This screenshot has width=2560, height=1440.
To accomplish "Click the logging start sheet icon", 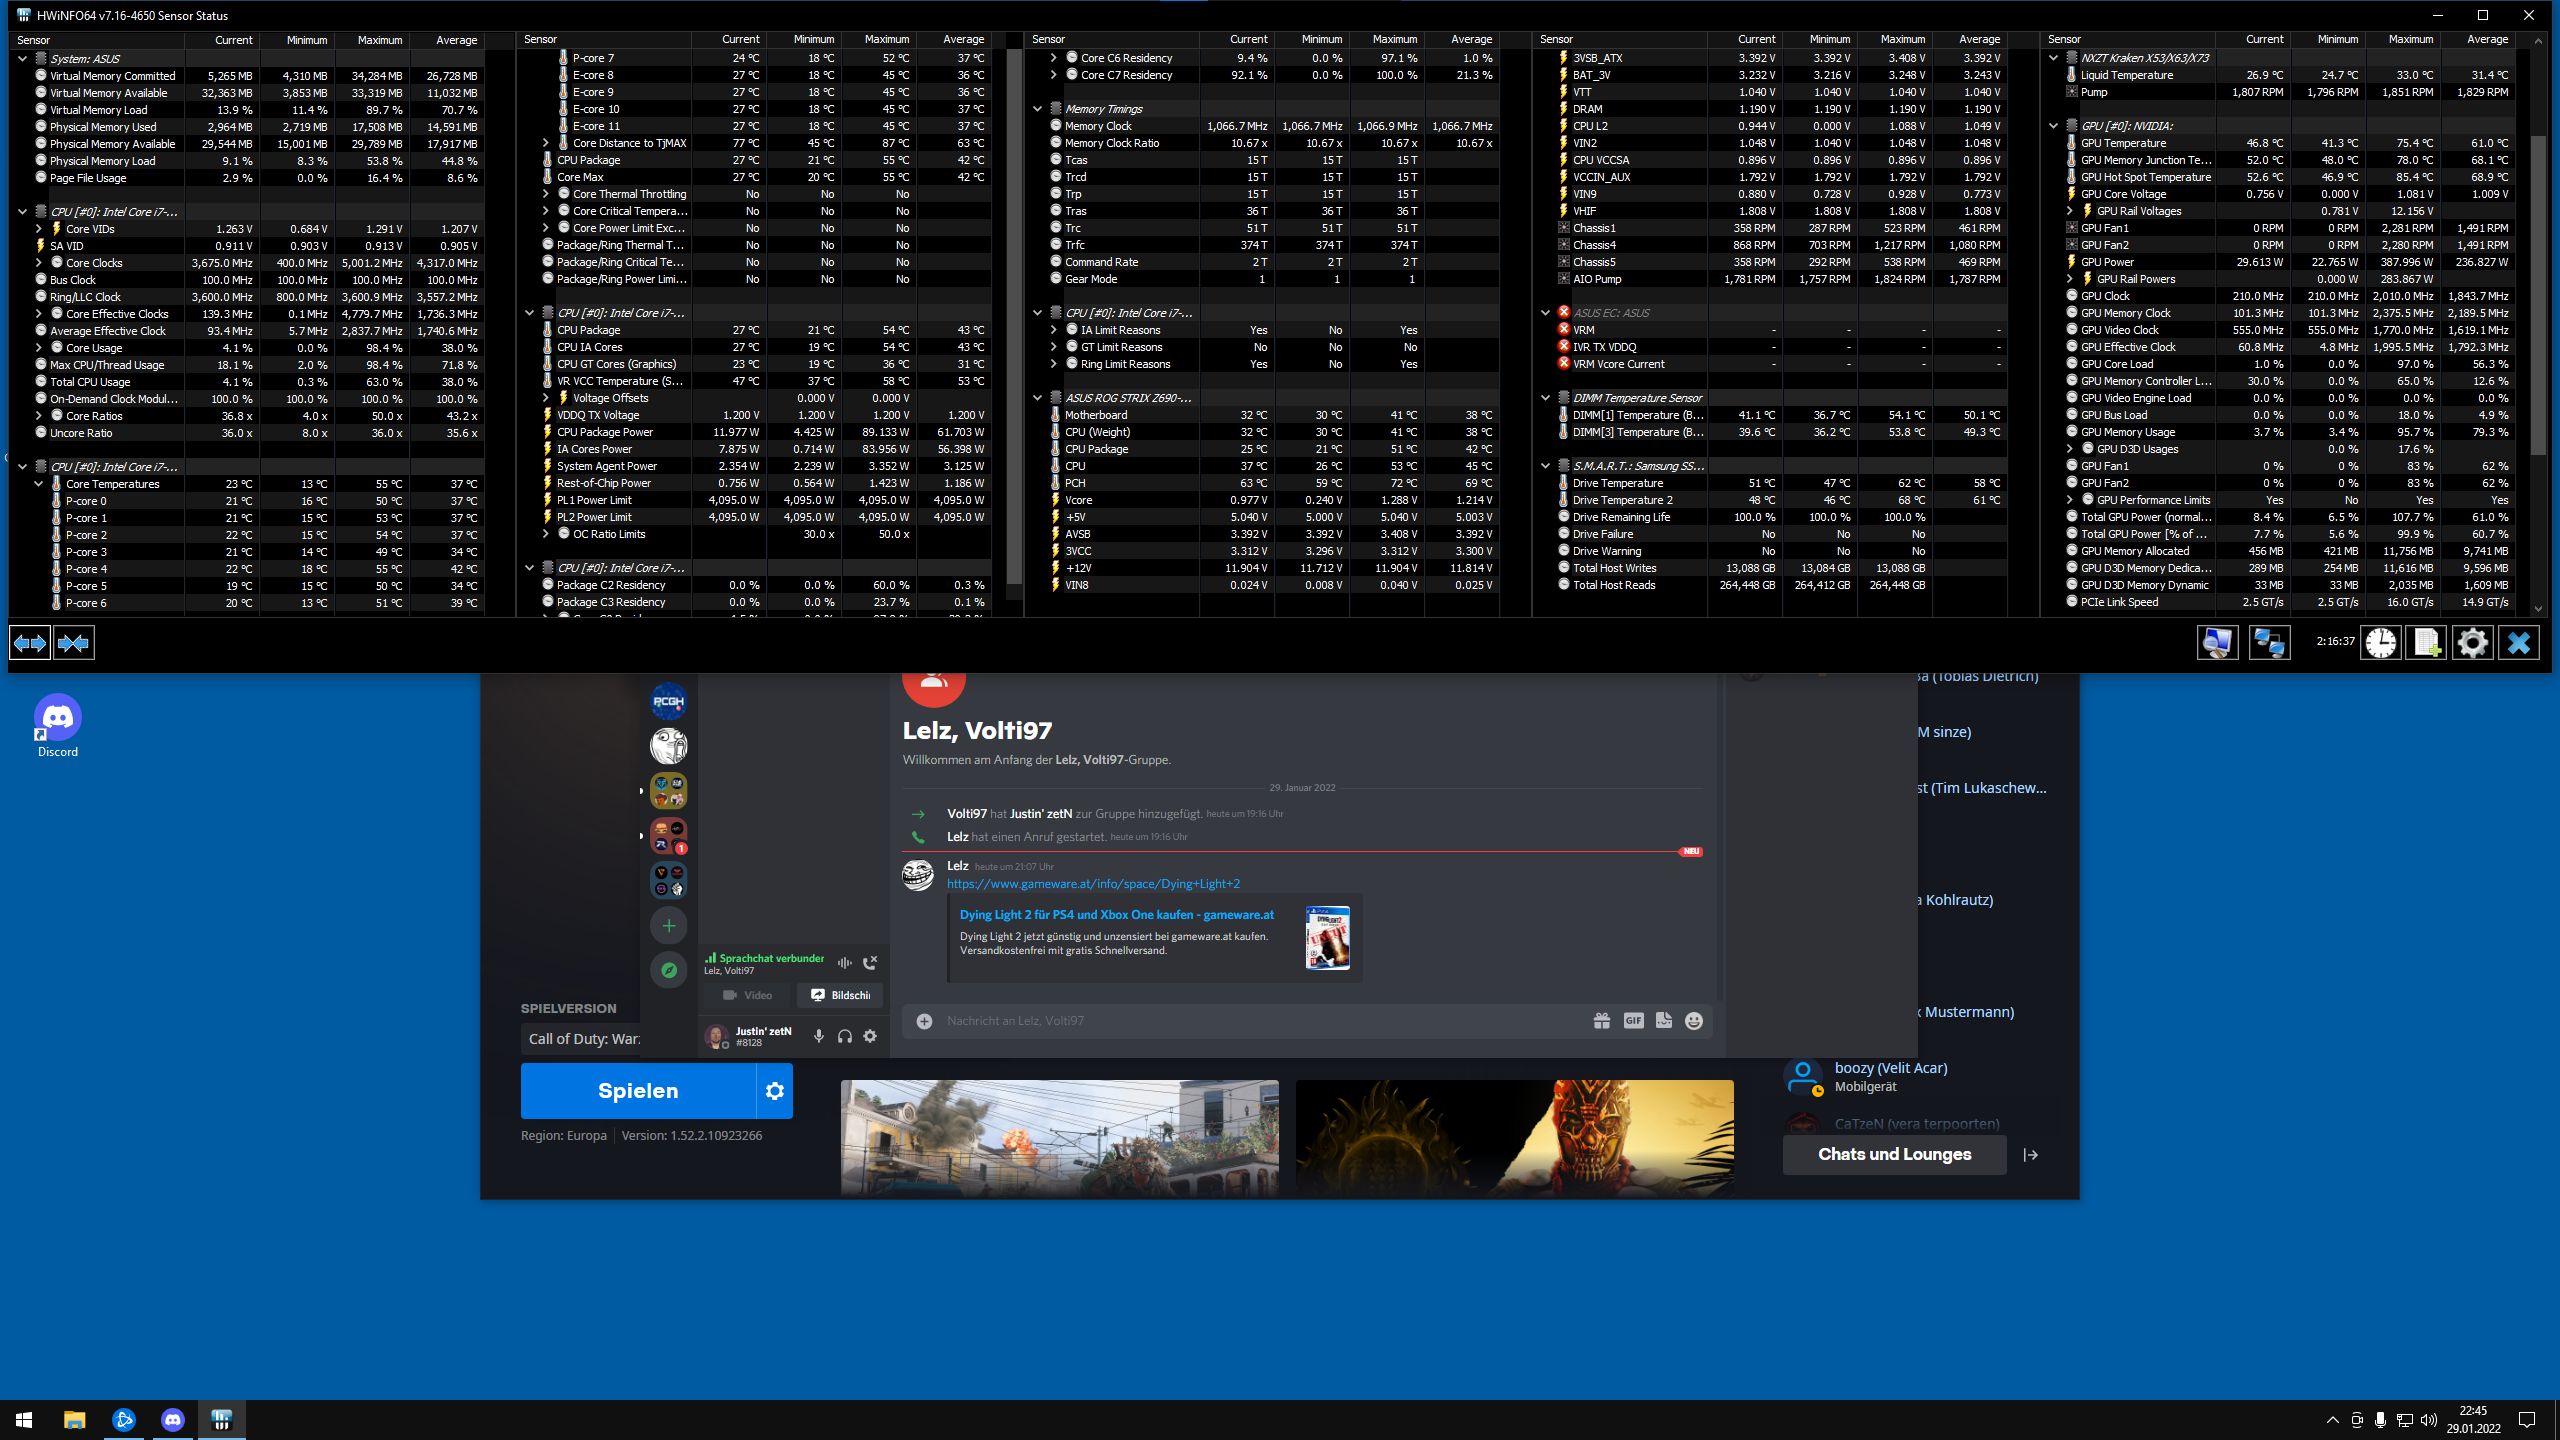I will point(2426,643).
